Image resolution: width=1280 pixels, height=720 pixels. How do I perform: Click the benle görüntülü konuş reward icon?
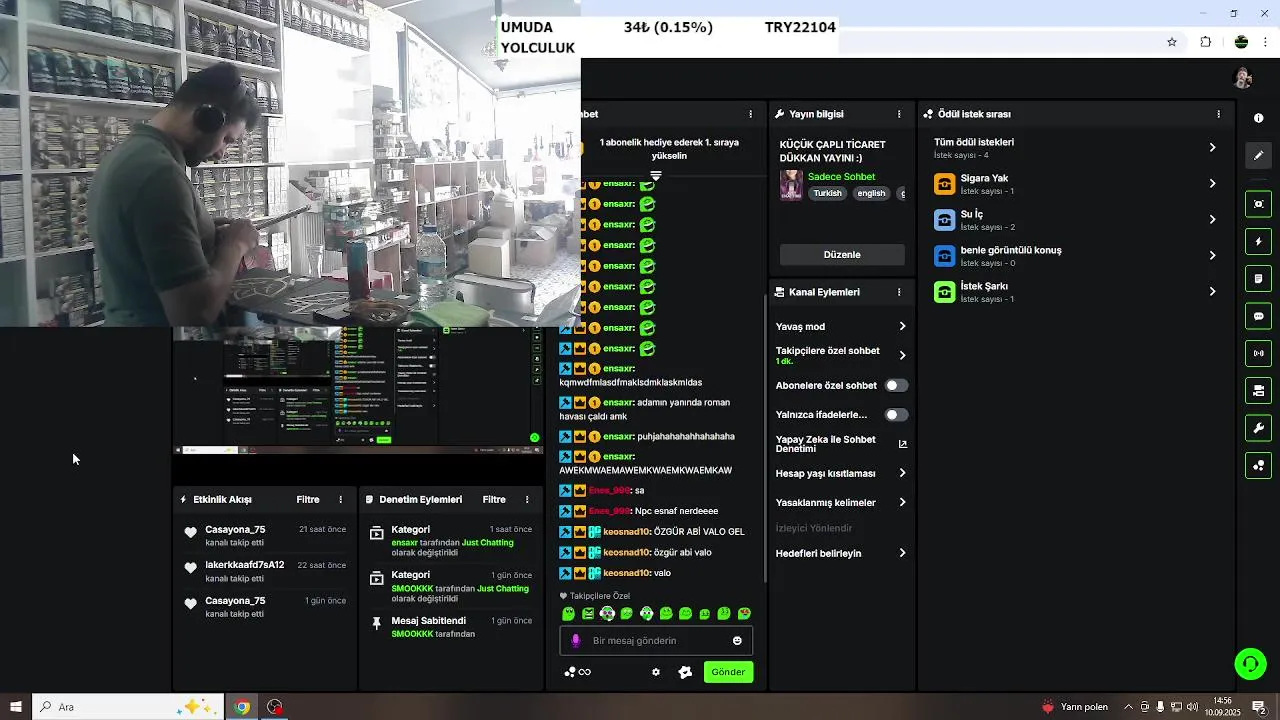point(945,256)
